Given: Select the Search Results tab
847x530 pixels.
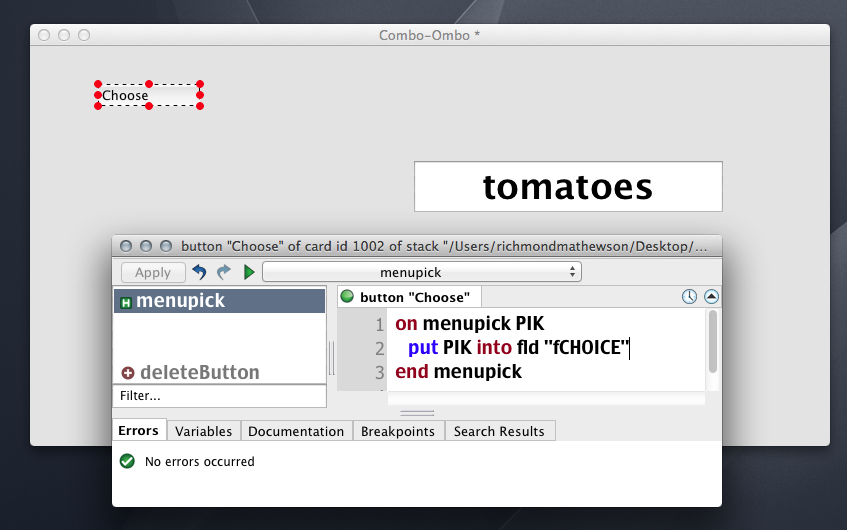Looking at the screenshot, I should pyautogui.click(x=499, y=431).
